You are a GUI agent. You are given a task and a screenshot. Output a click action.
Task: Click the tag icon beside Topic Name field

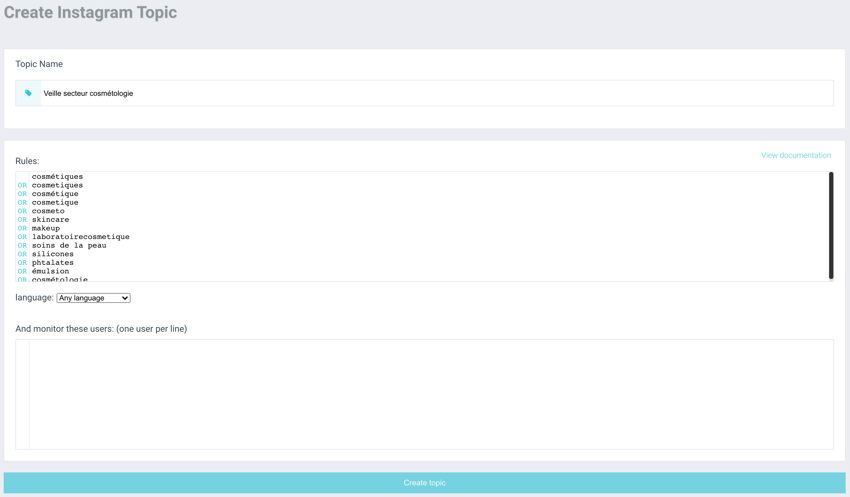28,93
